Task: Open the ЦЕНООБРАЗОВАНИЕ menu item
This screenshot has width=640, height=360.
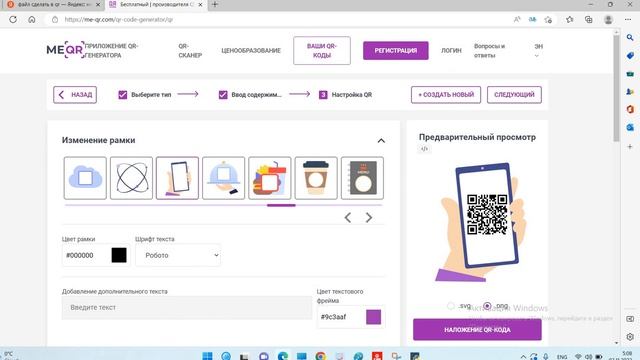Action: [x=251, y=51]
